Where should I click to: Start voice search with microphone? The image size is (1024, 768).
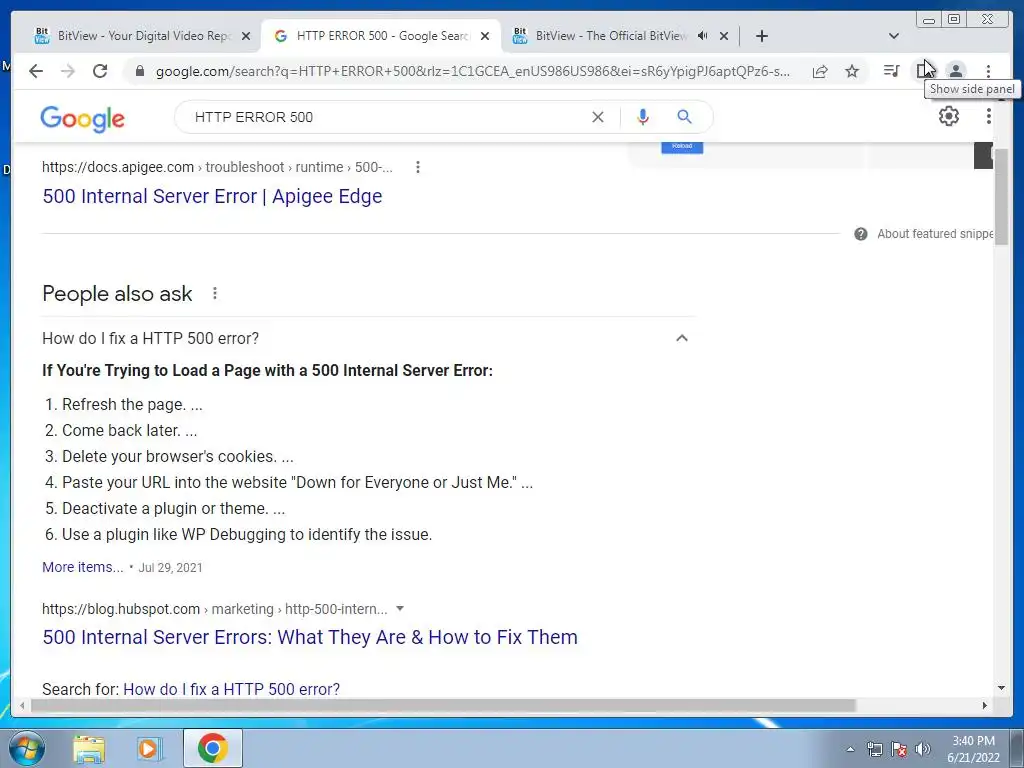pos(643,117)
